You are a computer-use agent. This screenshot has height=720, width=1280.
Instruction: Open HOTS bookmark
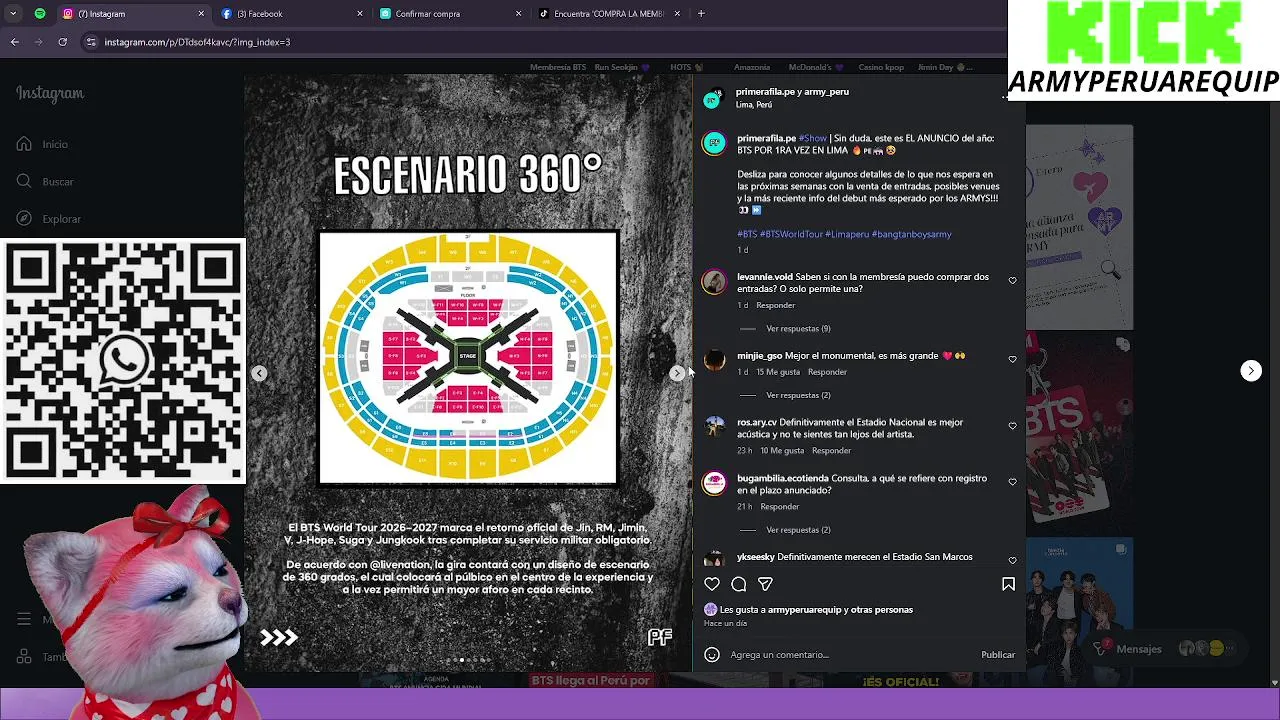point(686,67)
